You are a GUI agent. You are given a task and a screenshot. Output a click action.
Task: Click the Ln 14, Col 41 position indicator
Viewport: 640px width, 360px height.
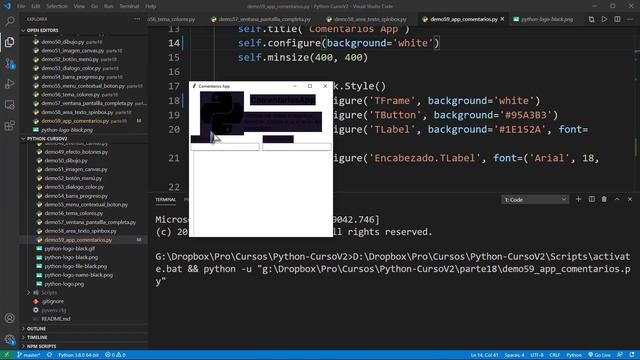point(484,355)
